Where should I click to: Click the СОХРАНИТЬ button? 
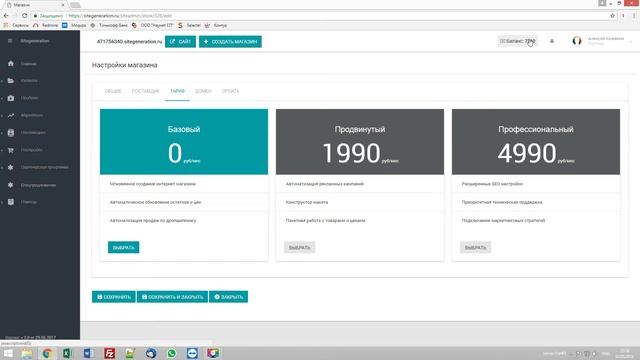tap(114, 297)
